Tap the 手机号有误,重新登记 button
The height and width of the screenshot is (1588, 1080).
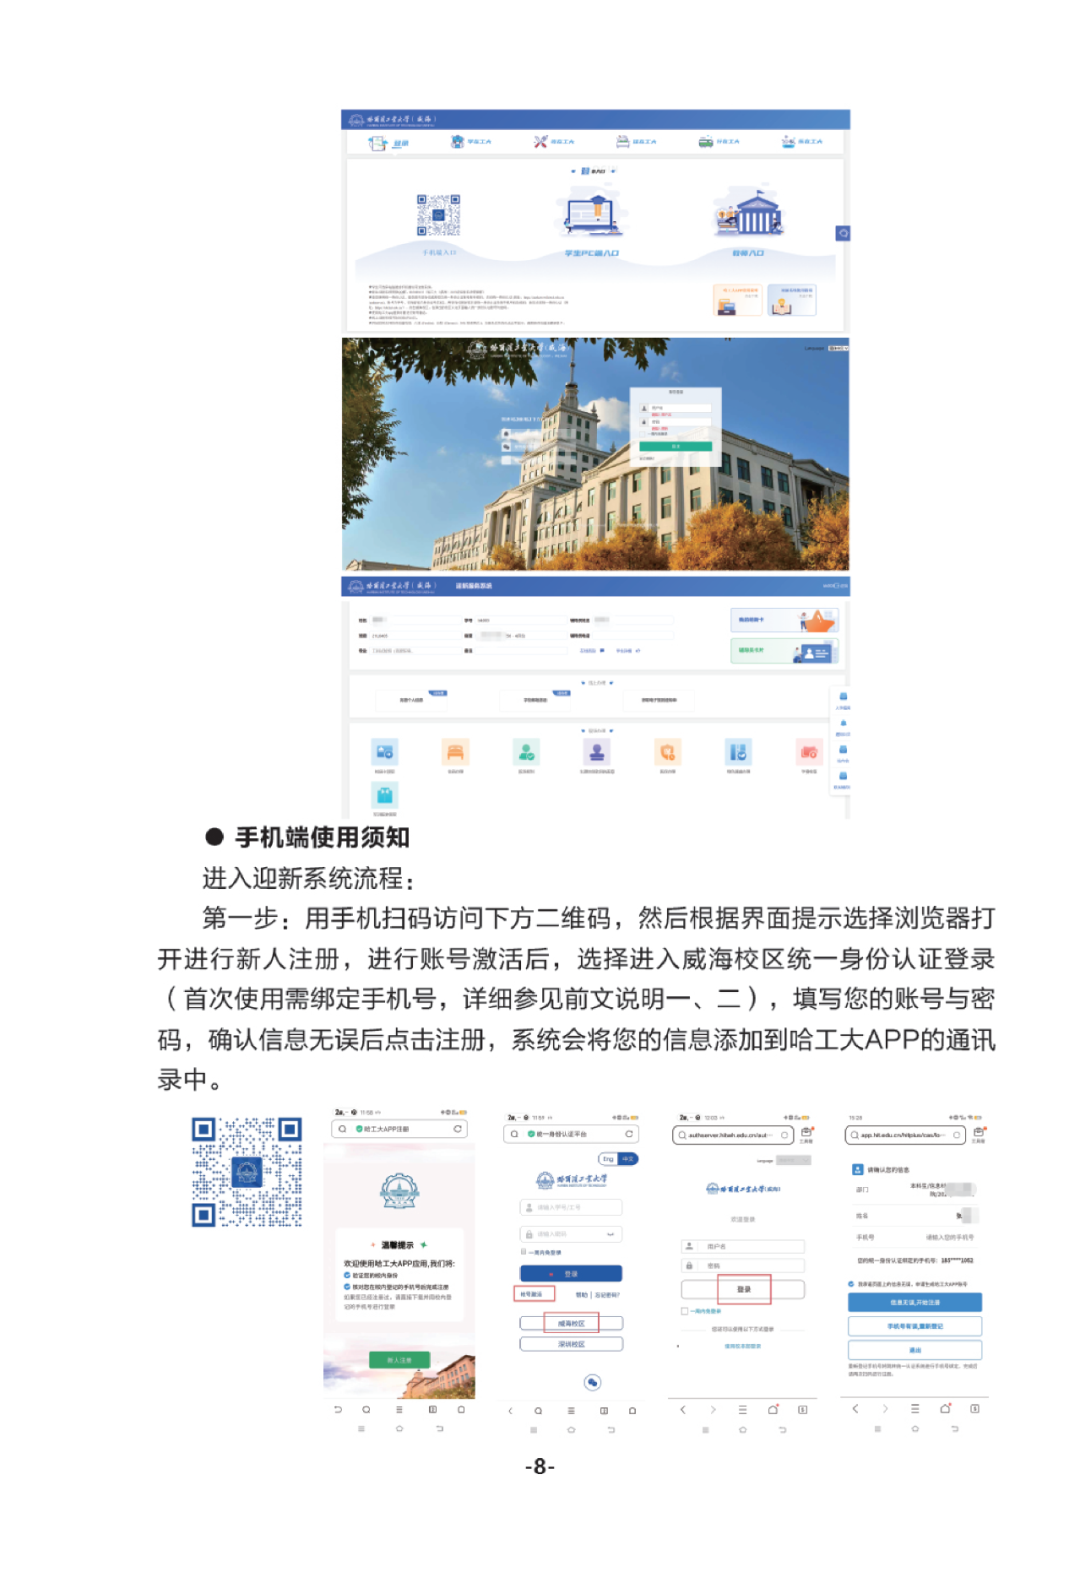point(915,1326)
